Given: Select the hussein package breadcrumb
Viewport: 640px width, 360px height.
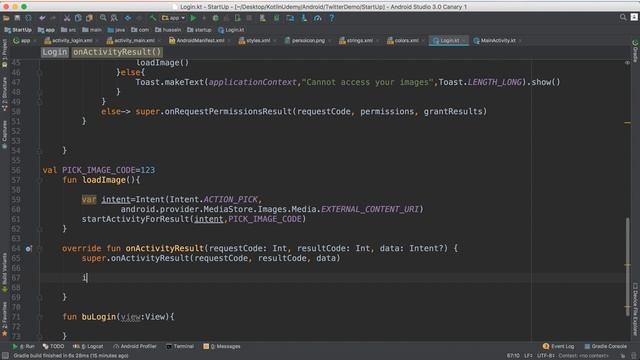Looking at the screenshot, I should [x=168, y=30].
